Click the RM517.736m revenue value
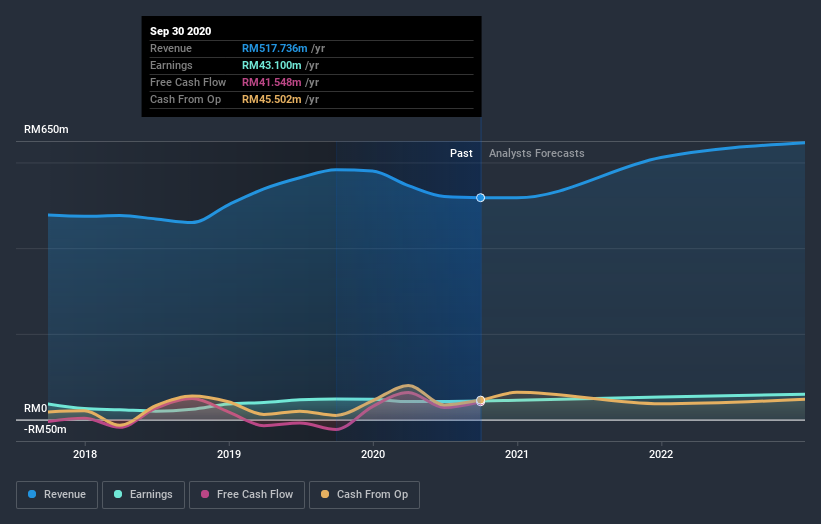The image size is (821, 524). (x=274, y=48)
